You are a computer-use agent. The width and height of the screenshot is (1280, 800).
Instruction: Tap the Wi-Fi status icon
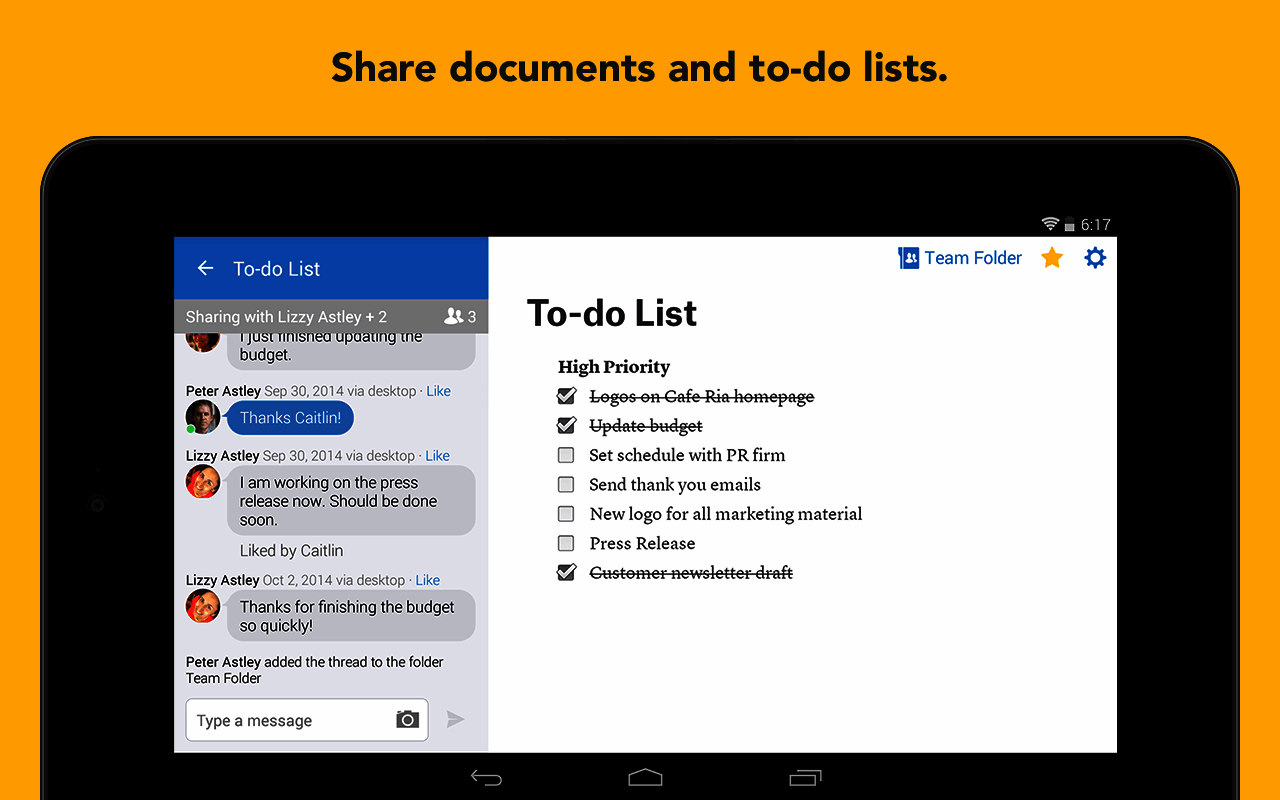pyautogui.click(x=1049, y=224)
